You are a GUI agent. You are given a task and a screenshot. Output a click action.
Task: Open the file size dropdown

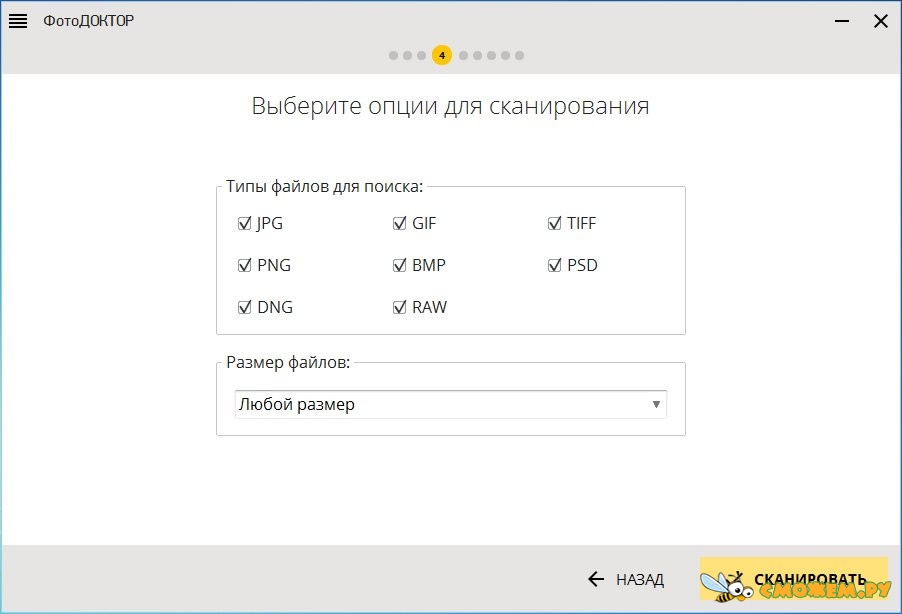tap(450, 404)
